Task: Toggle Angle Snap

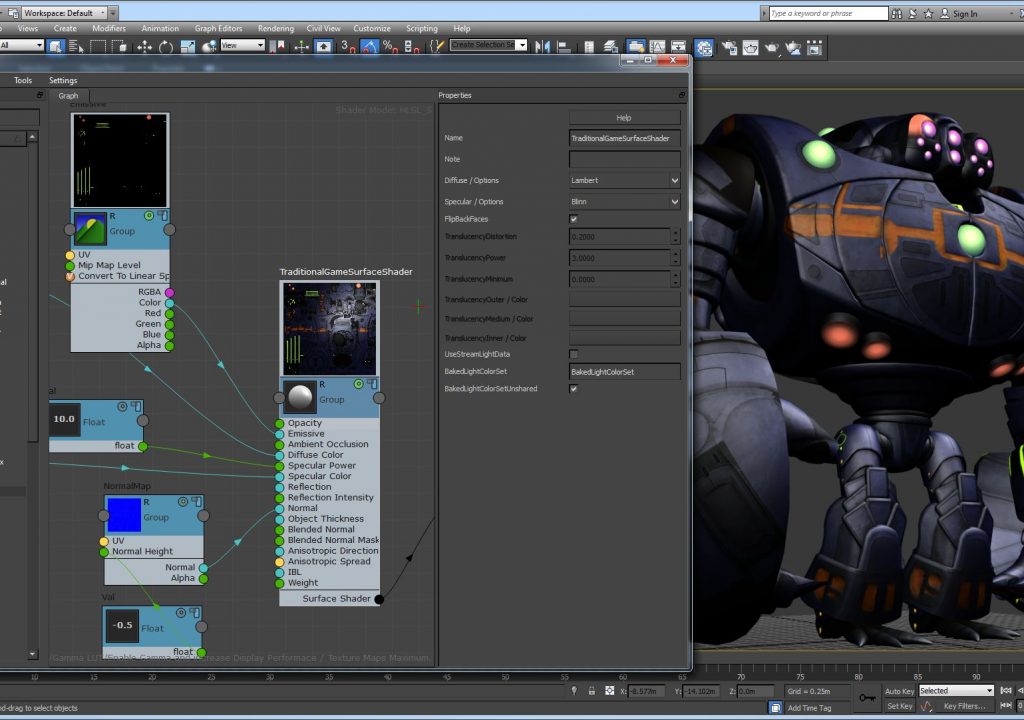Action: coord(370,46)
